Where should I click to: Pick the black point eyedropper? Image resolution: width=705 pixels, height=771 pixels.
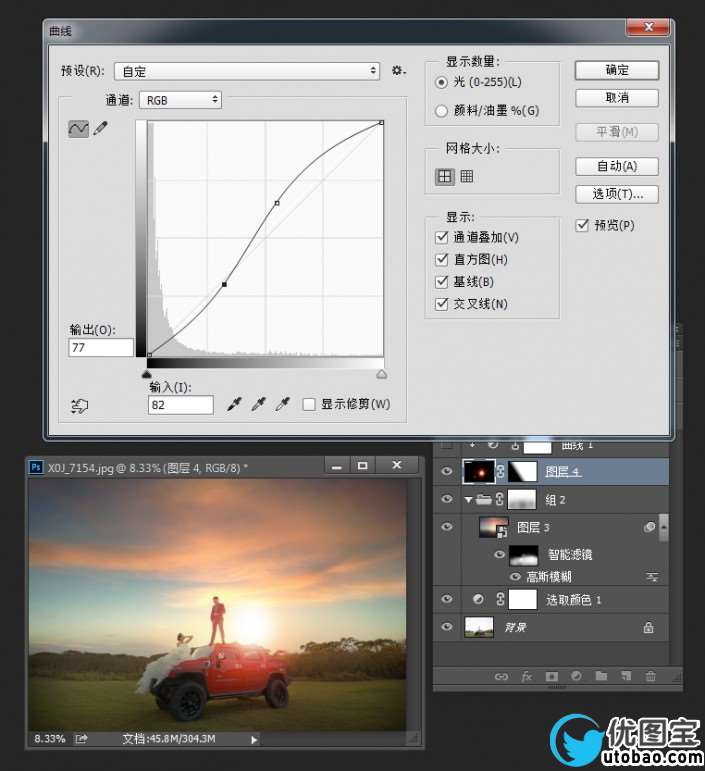(x=235, y=404)
